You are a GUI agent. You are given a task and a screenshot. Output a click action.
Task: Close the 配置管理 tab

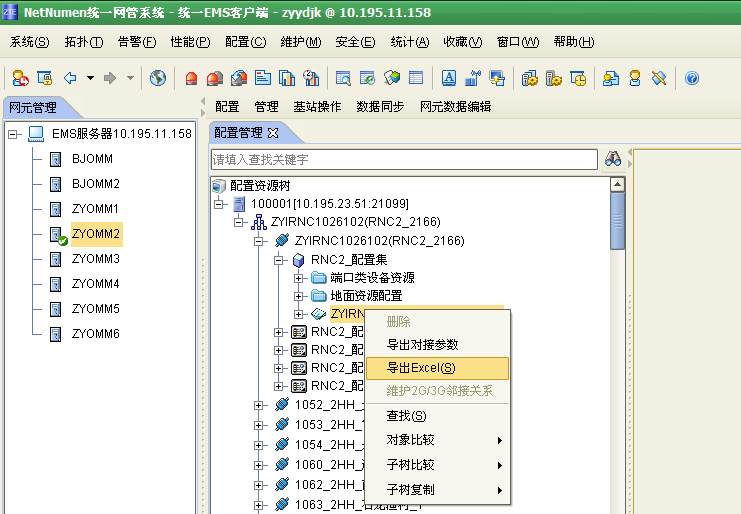(x=273, y=133)
